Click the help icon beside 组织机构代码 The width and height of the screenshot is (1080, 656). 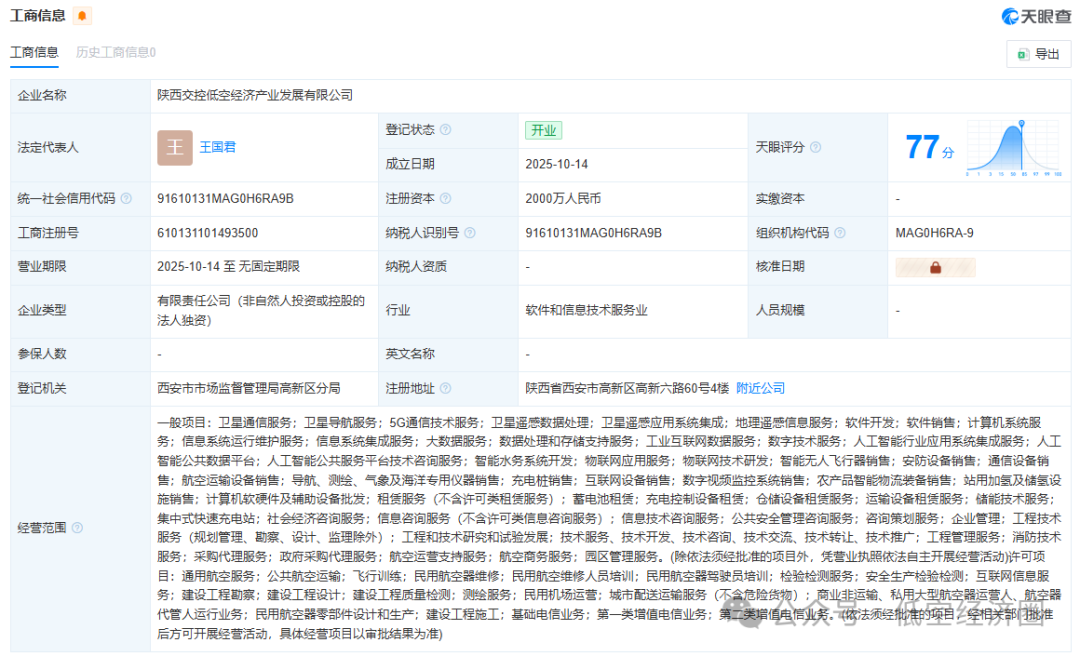click(x=840, y=233)
